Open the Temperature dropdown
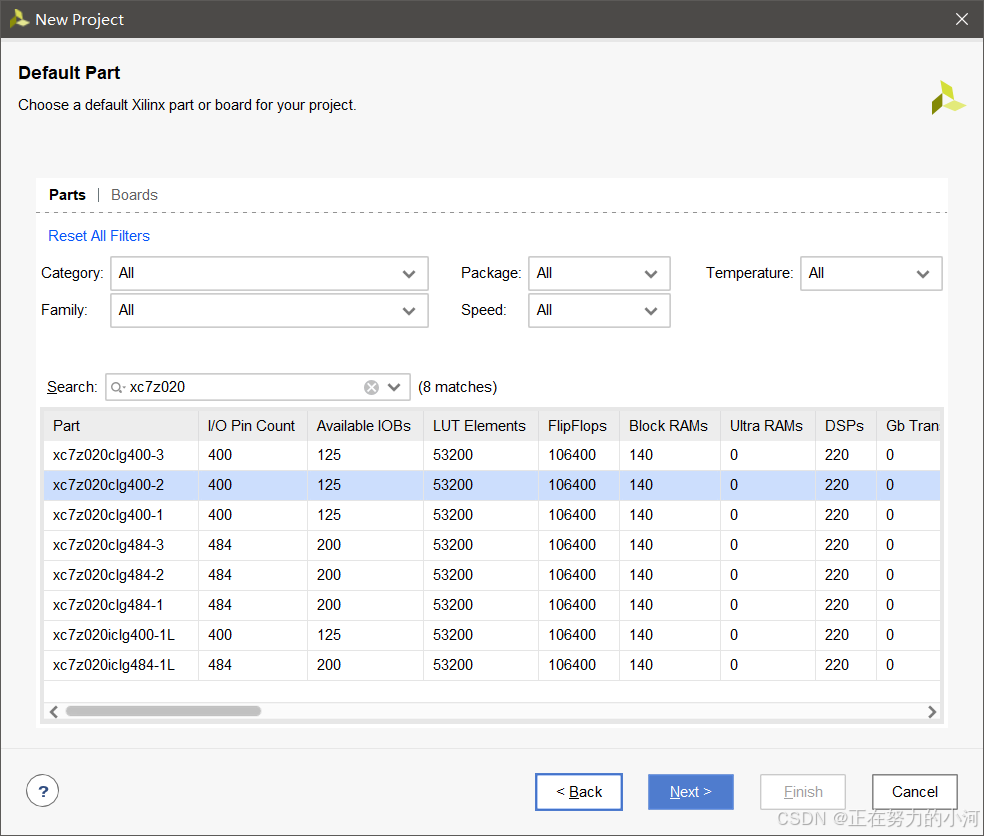Image resolution: width=984 pixels, height=836 pixels. pos(871,274)
